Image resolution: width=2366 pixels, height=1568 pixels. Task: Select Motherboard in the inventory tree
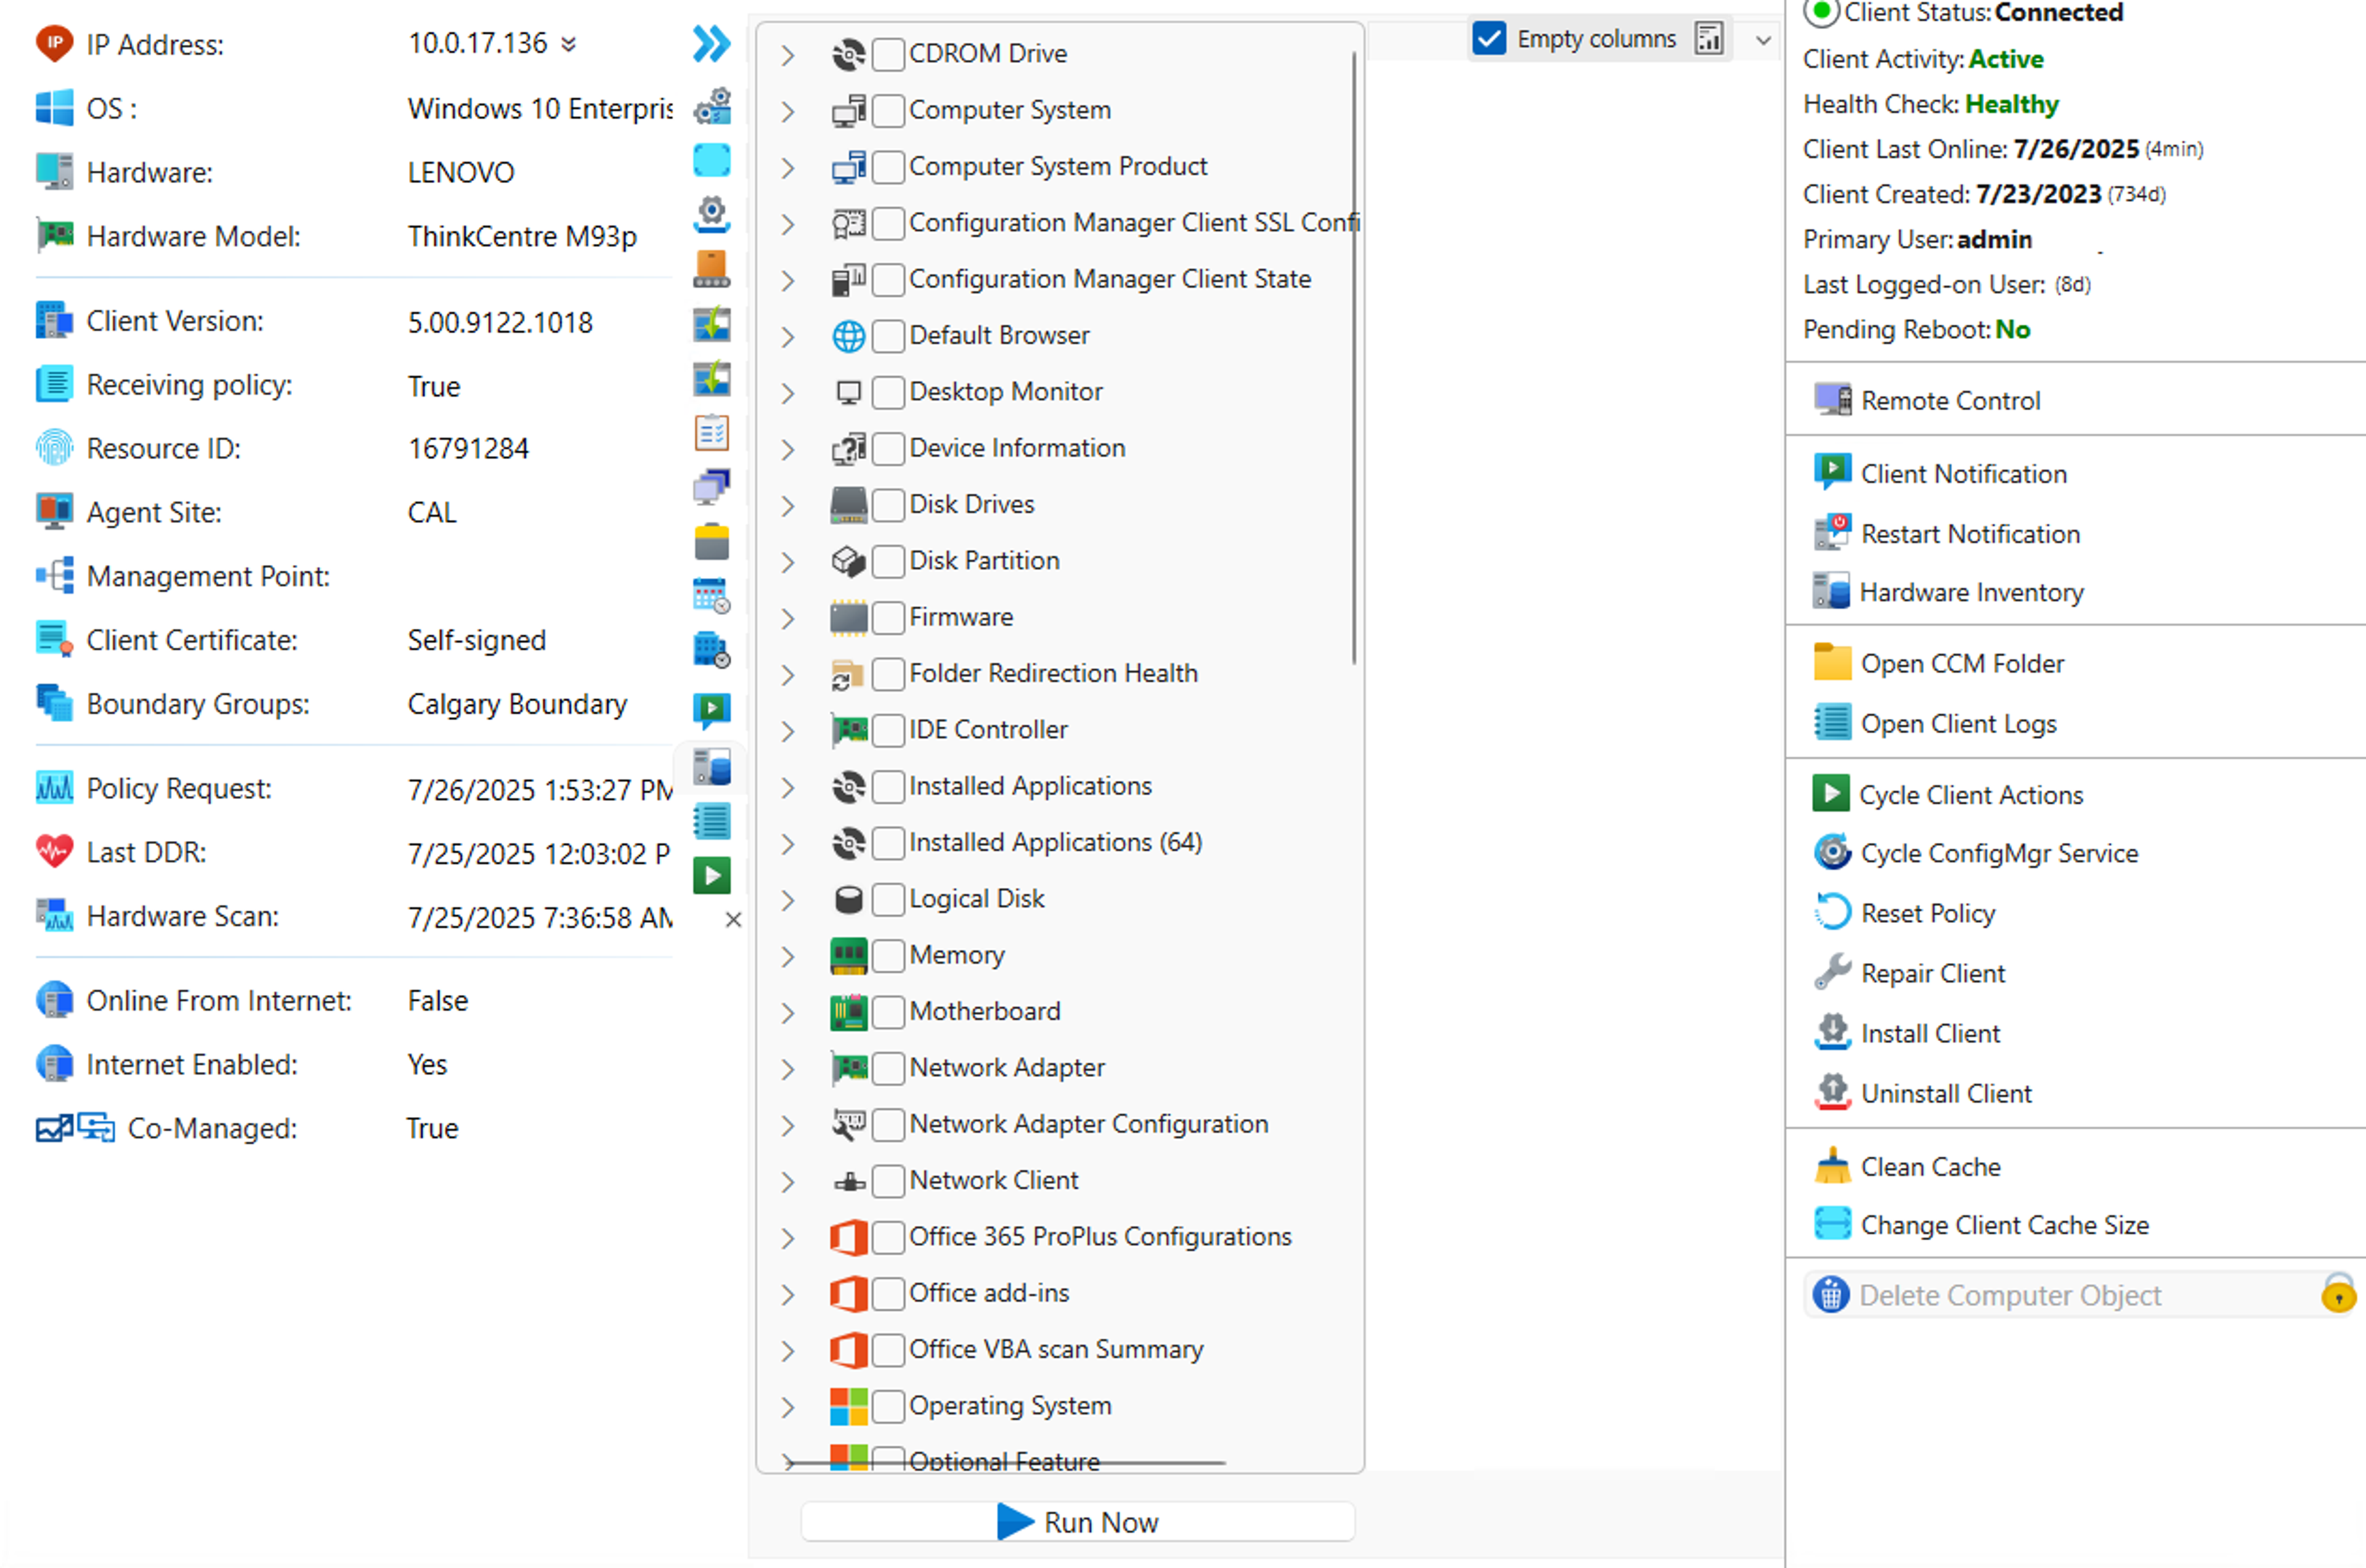click(984, 1011)
